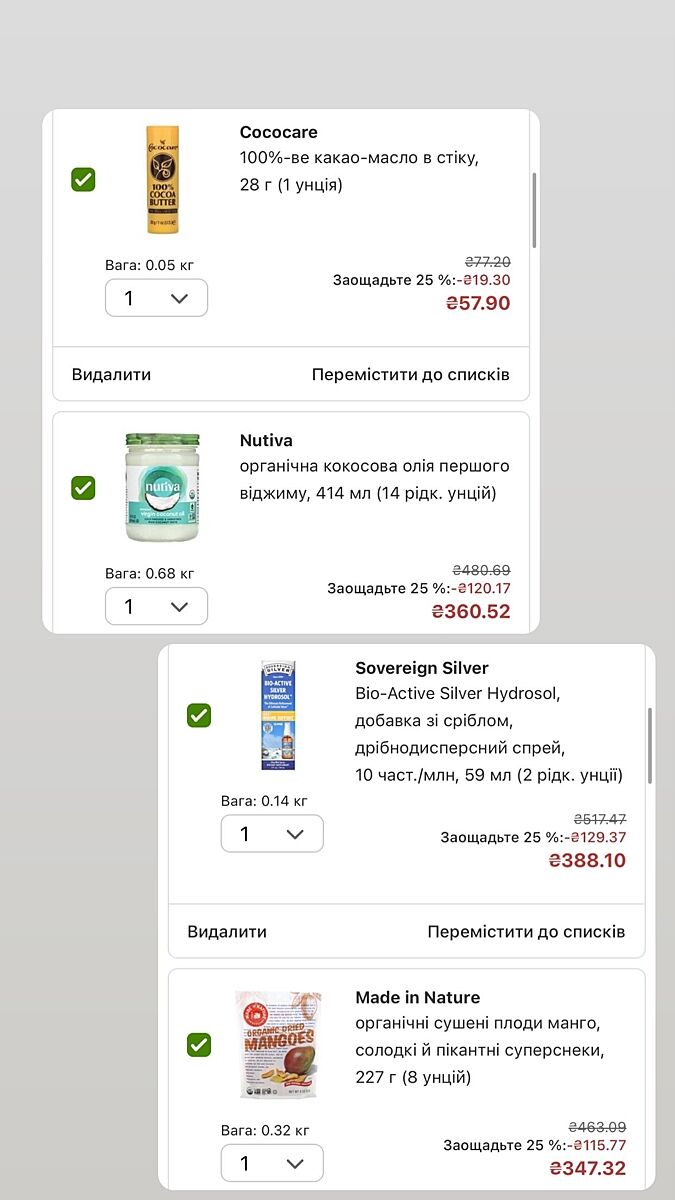Click Видалити under the Cococare item
675x1200 pixels.
(111, 375)
